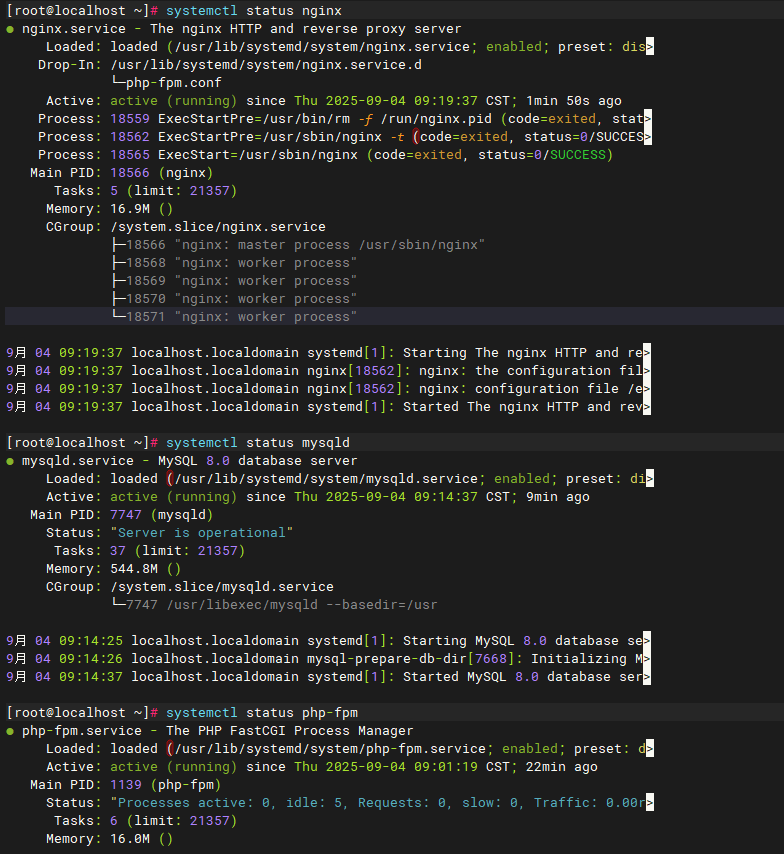The height and width of the screenshot is (854, 784).
Task: Click the command 'systemctl status mysqld'
Action: pos(258,443)
